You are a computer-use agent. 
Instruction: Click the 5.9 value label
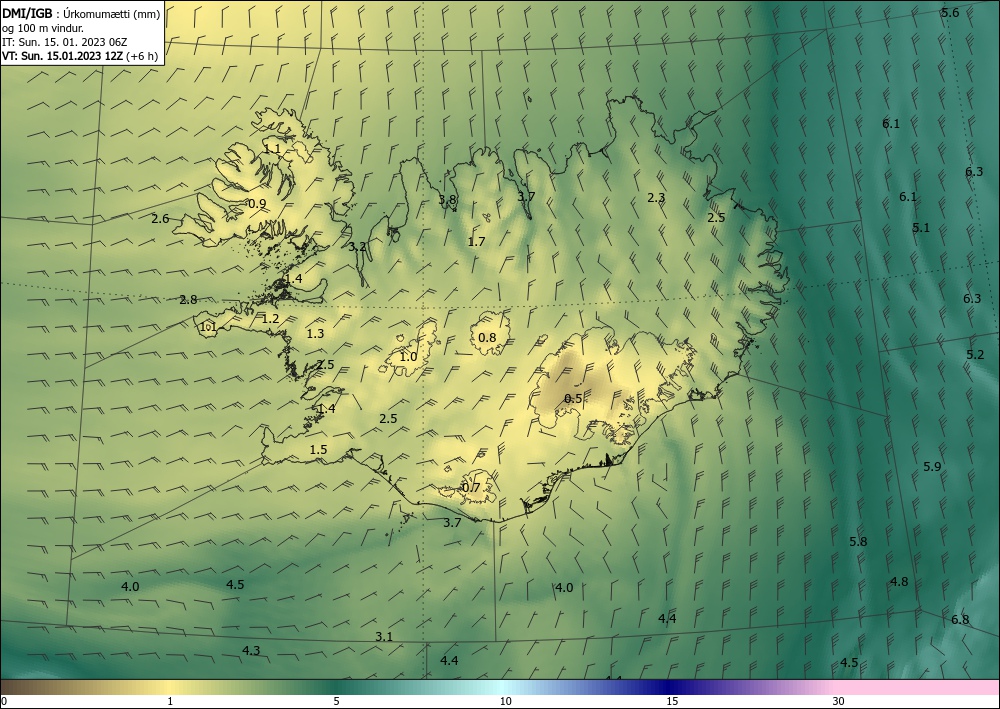coord(932,467)
